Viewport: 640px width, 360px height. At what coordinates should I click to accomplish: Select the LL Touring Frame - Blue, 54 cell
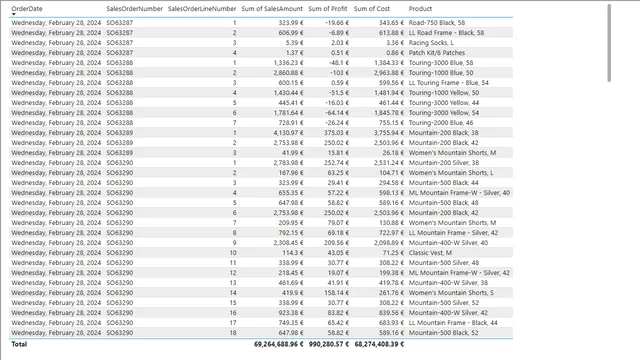(x=449, y=82)
